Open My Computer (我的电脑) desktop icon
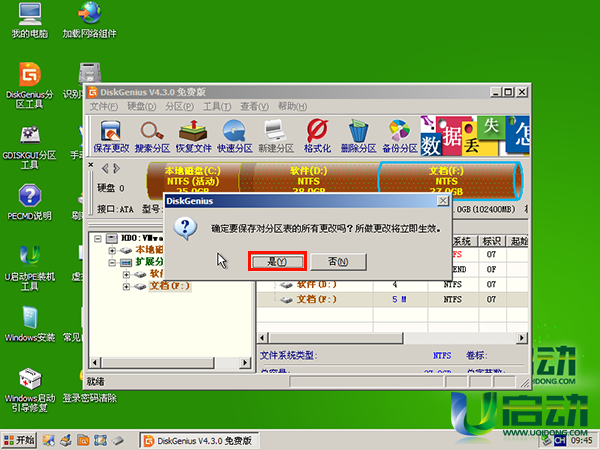 (x=29, y=20)
